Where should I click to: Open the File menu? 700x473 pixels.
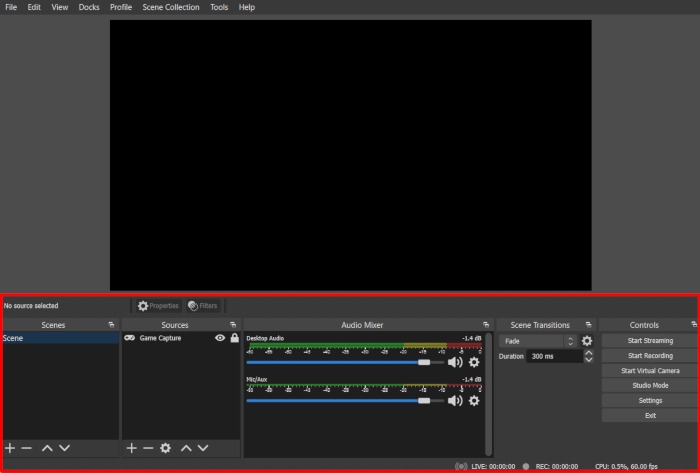(11, 7)
